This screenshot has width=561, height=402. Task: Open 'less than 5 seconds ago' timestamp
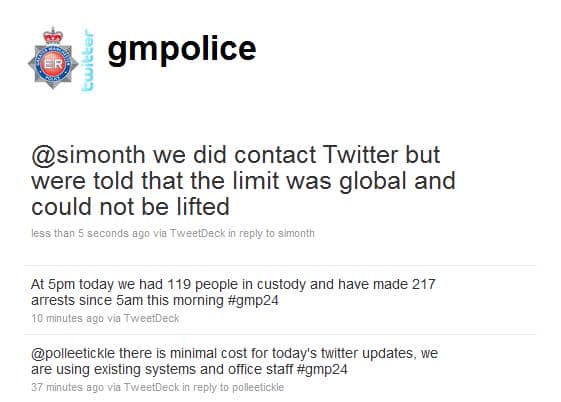[x=91, y=233]
